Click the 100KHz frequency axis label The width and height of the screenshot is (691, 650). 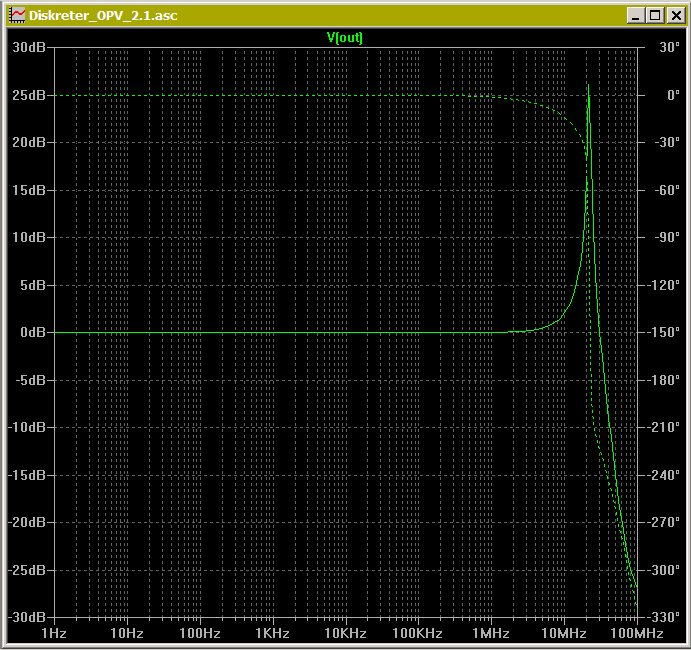417,634
